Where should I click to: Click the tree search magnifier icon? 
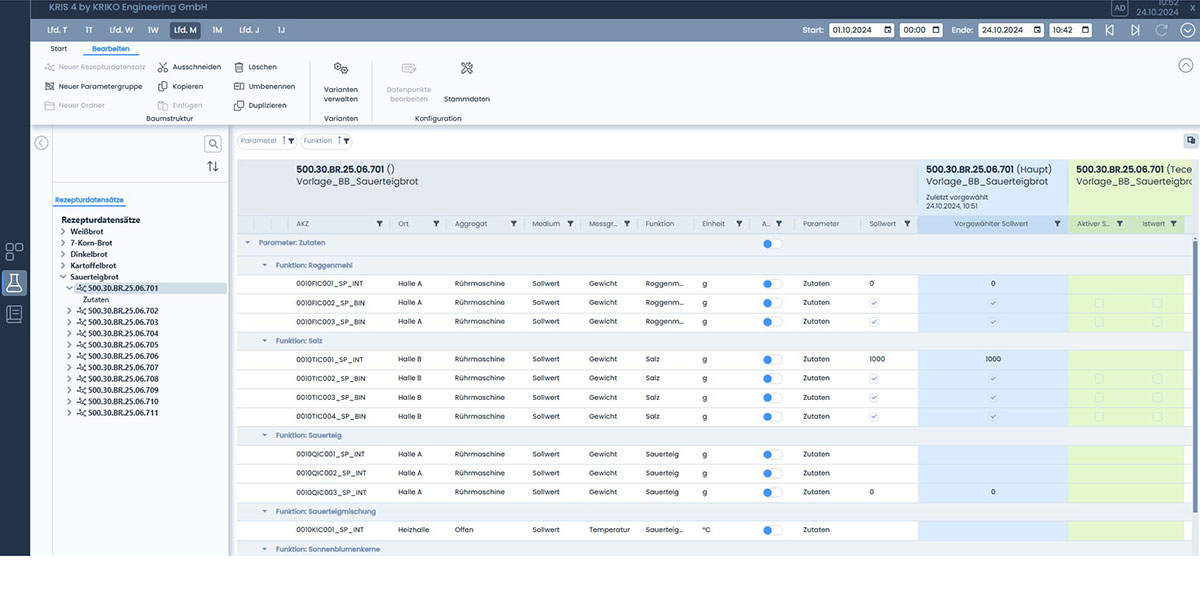213,144
